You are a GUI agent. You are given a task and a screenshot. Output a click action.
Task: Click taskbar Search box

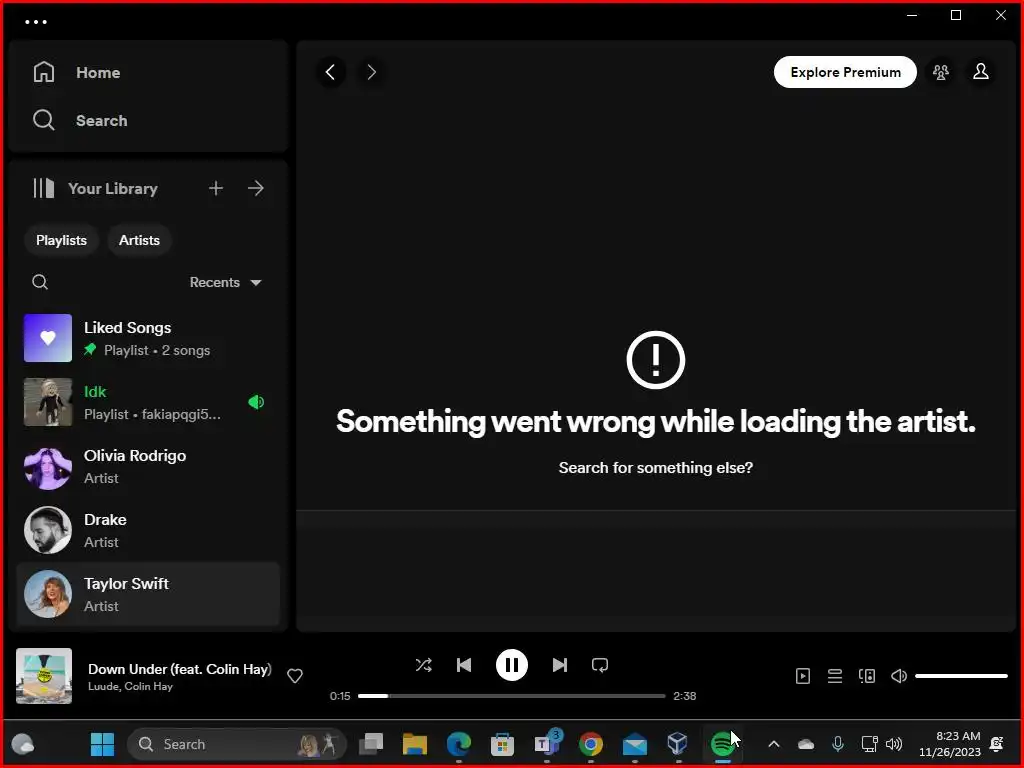236,744
